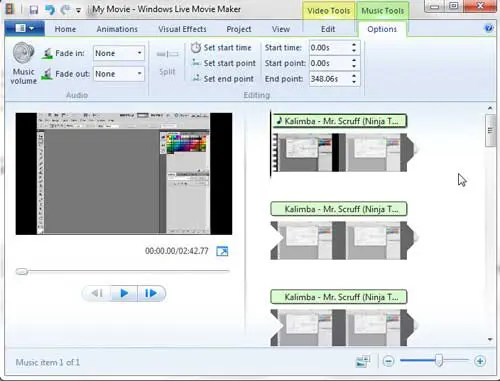Click the zoom out minus icon
The height and width of the screenshot is (381, 500).
(x=388, y=361)
